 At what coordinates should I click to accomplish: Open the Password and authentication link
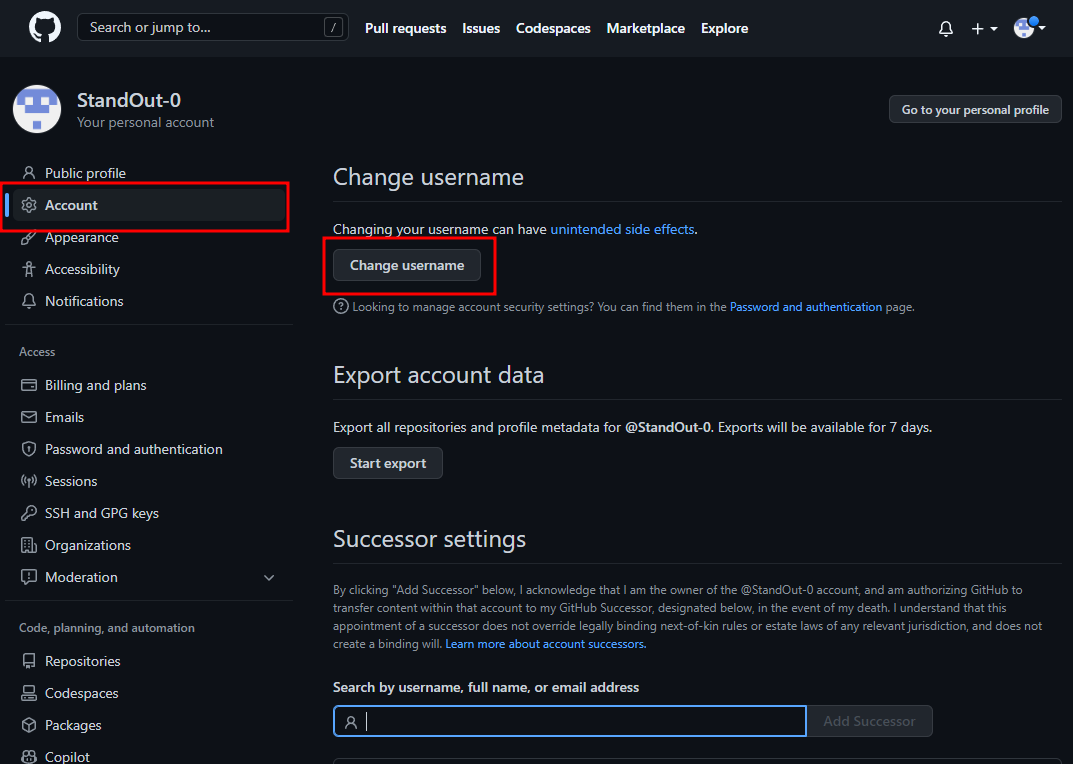(805, 307)
